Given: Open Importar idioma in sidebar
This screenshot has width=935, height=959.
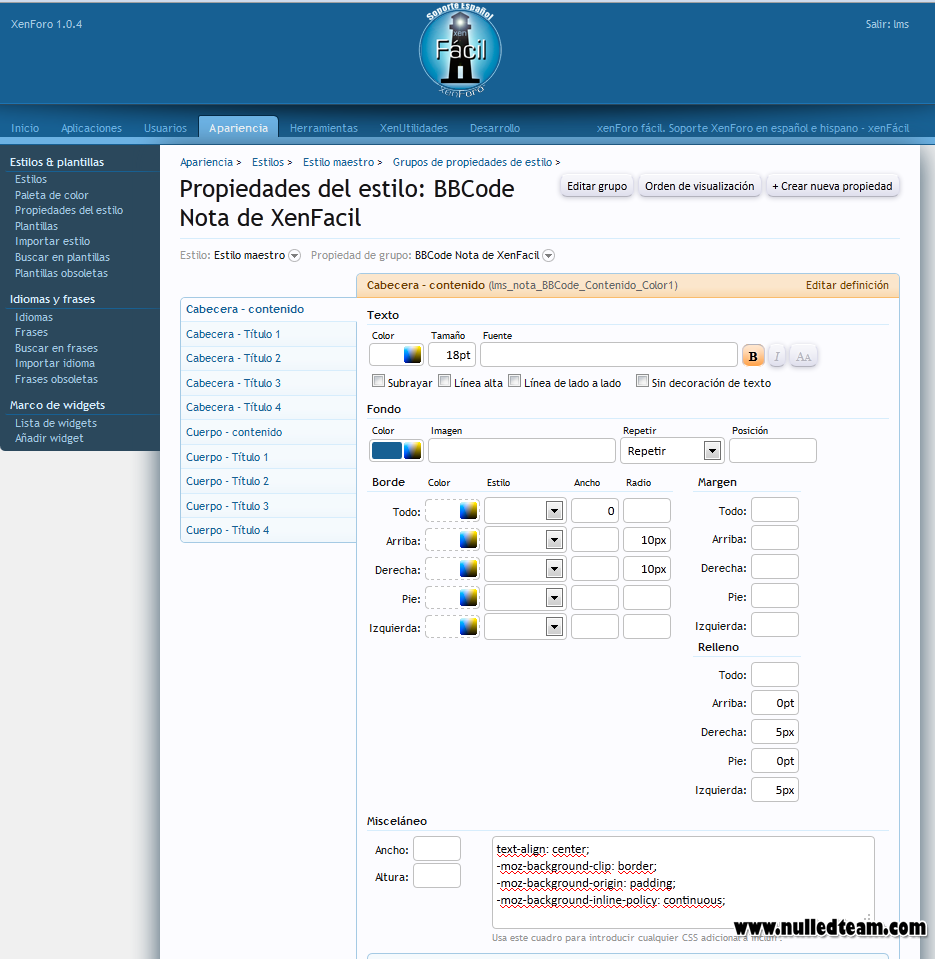Looking at the screenshot, I should coord(55,363).
